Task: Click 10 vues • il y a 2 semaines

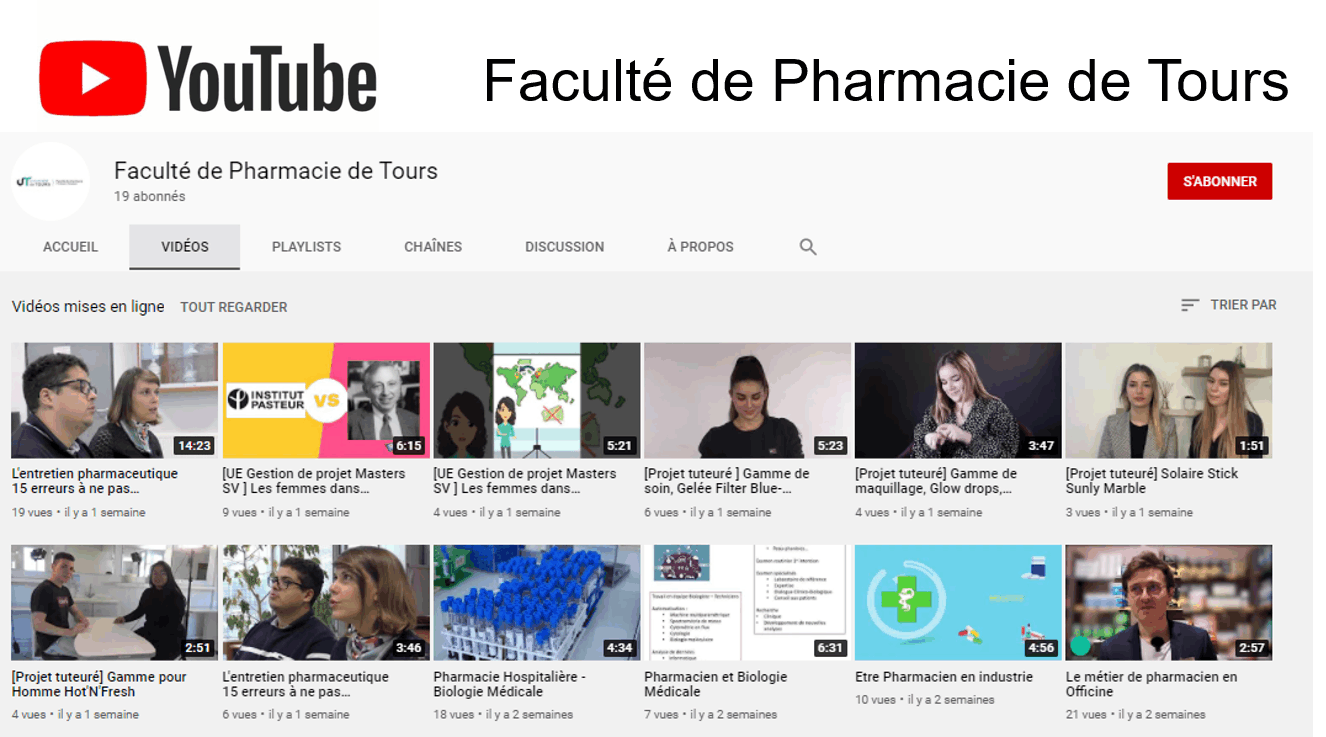Action: (x=925, y=700)
